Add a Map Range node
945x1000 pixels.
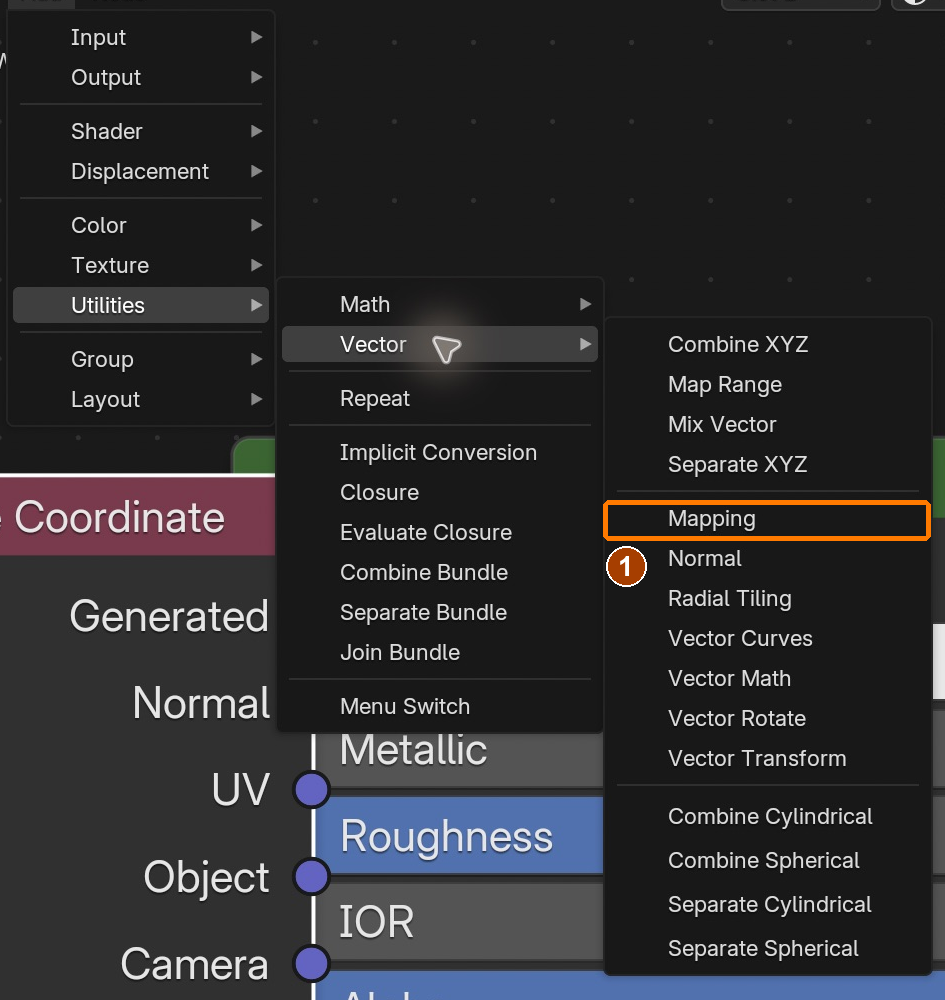click(768, 385)
